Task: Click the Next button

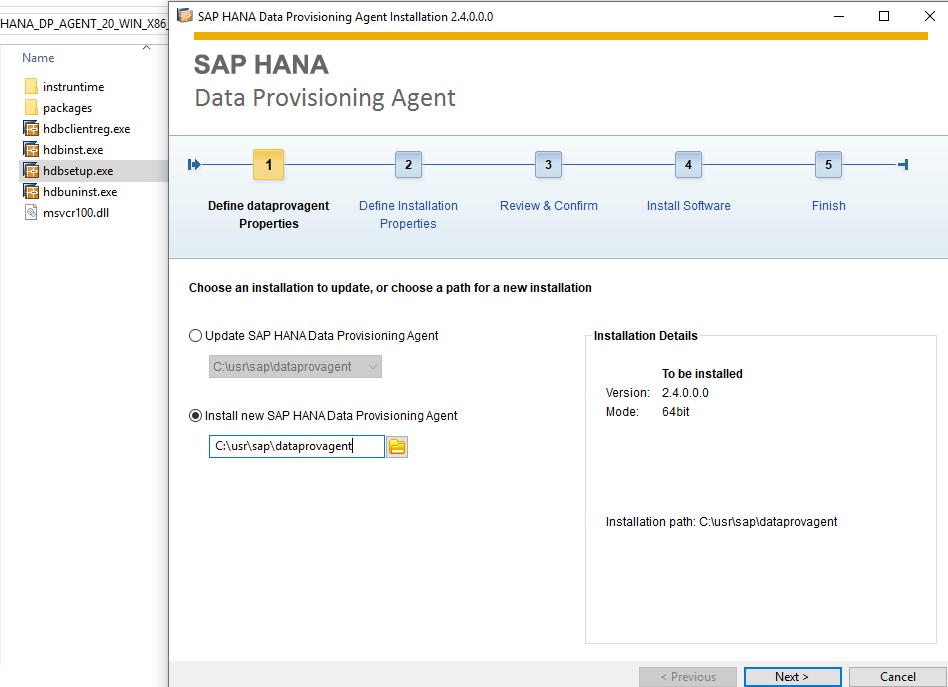Action: click(792, 677)
